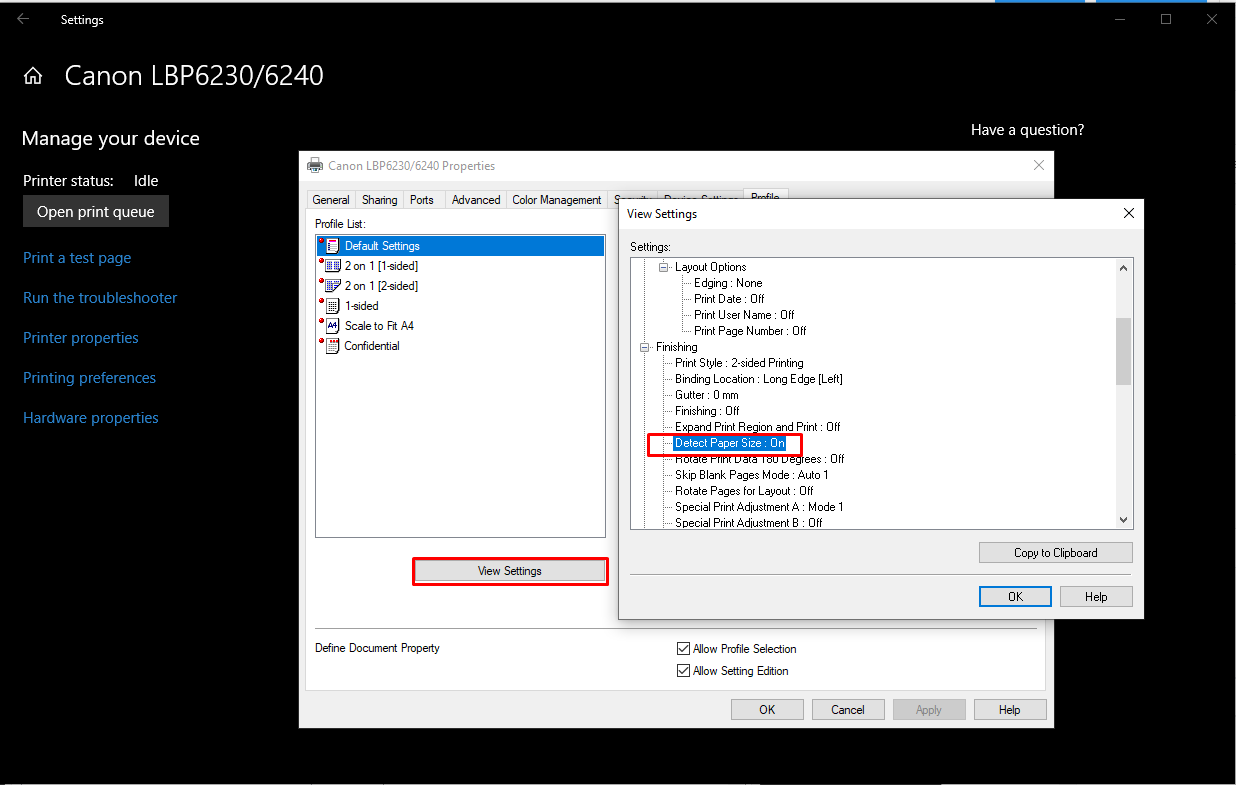Click OK in View Settings dialog
The width and height of the screenshot is (1236, 785).
coord(1015,597)
